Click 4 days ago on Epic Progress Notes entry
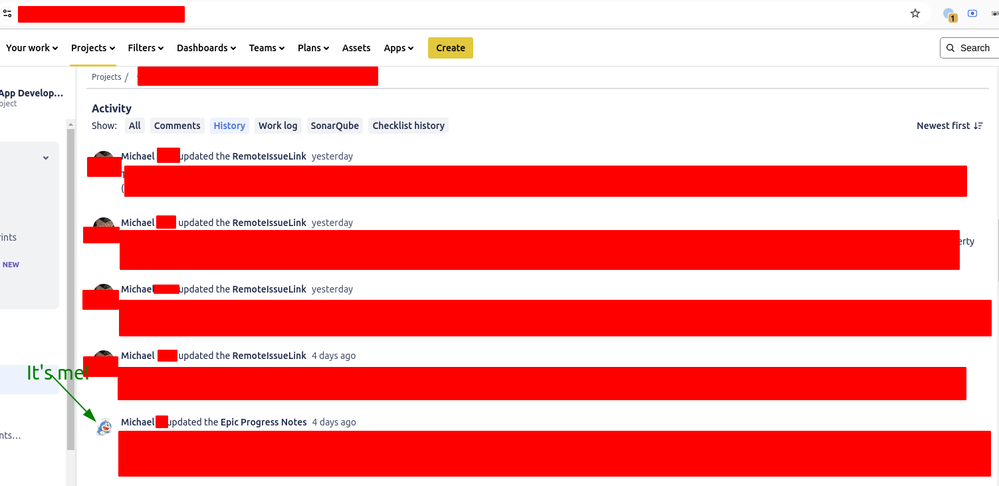The width and height of the screenshot is (999, 486). tap(334, 422)
